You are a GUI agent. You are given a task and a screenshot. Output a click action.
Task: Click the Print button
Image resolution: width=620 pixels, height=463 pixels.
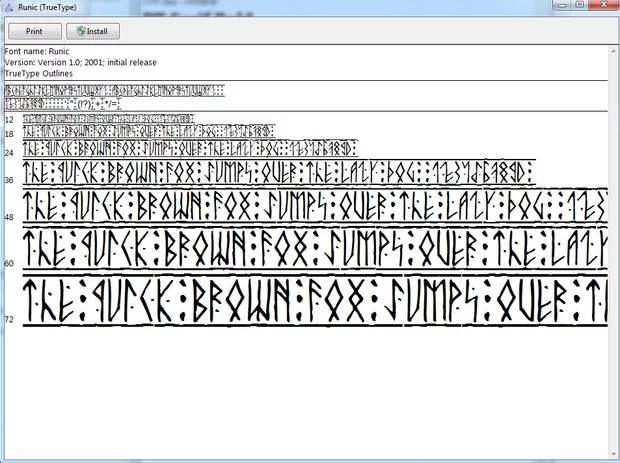point(35,31)
